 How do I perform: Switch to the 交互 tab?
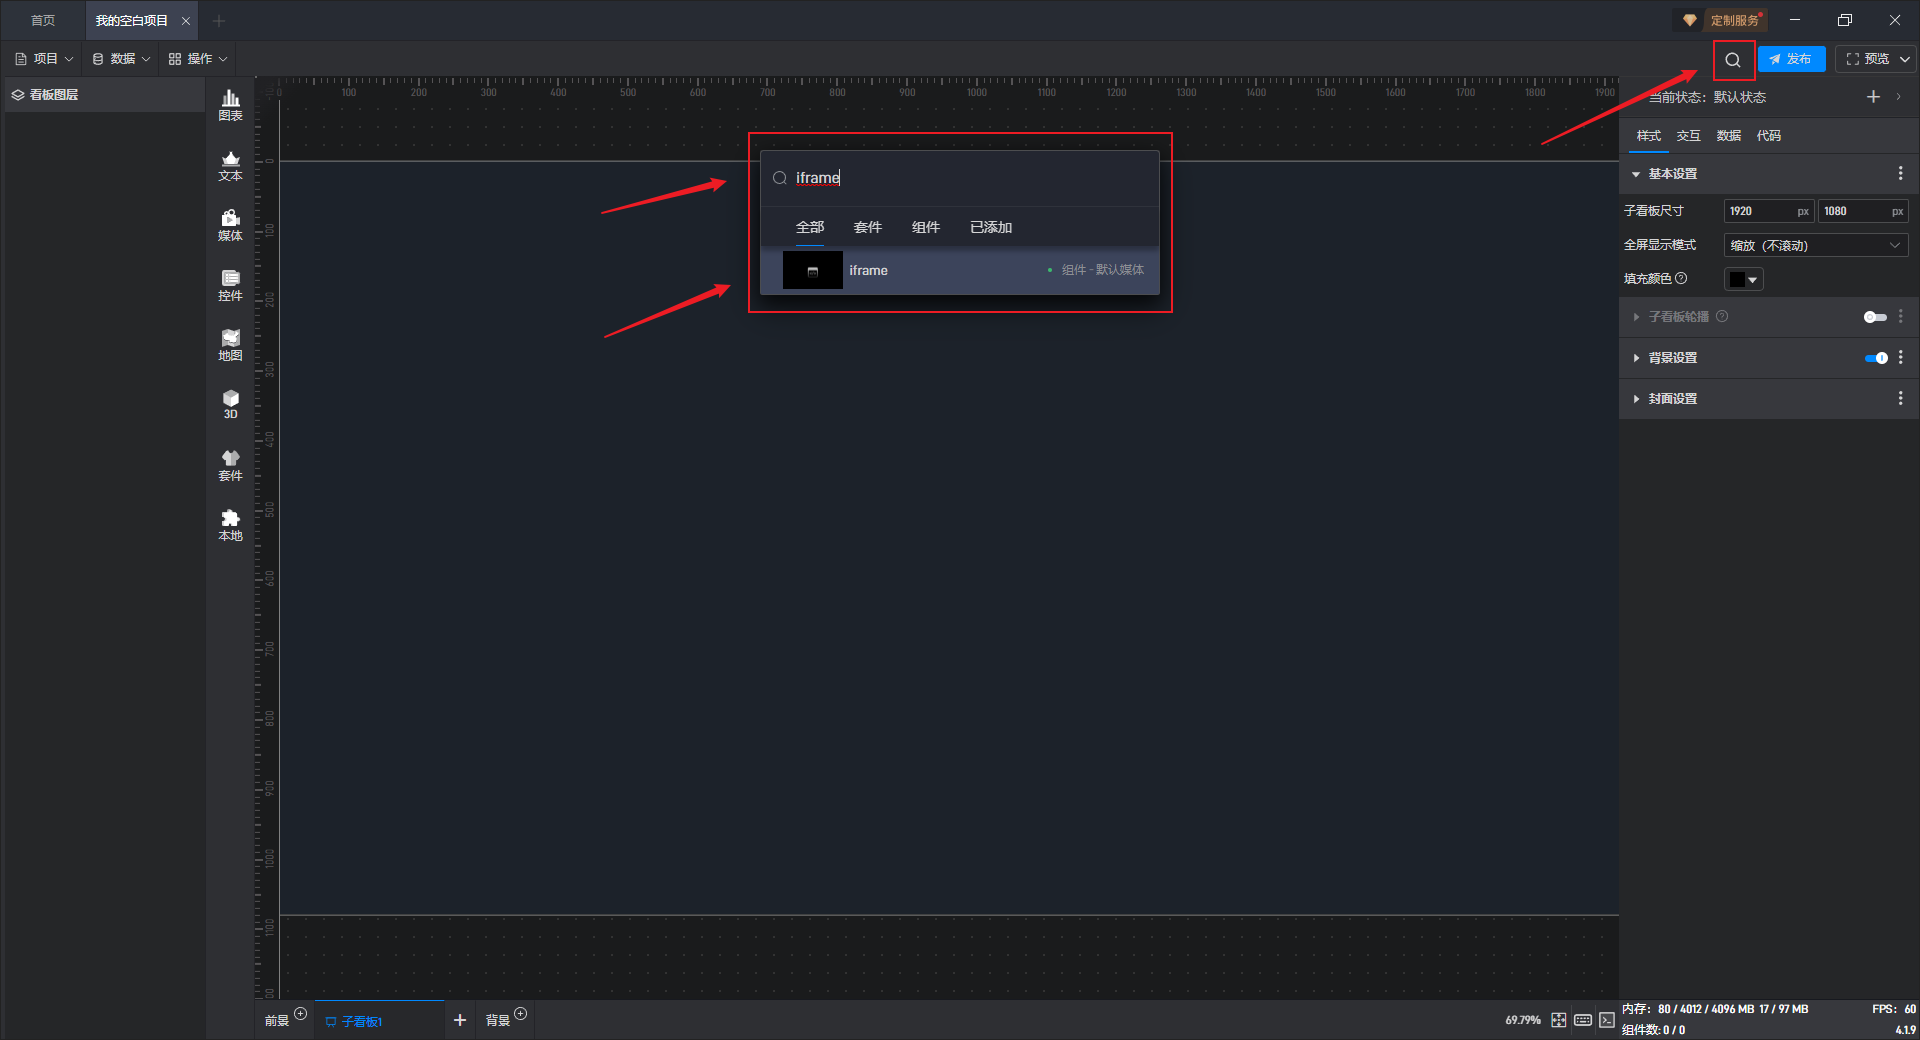(1689, 136)
